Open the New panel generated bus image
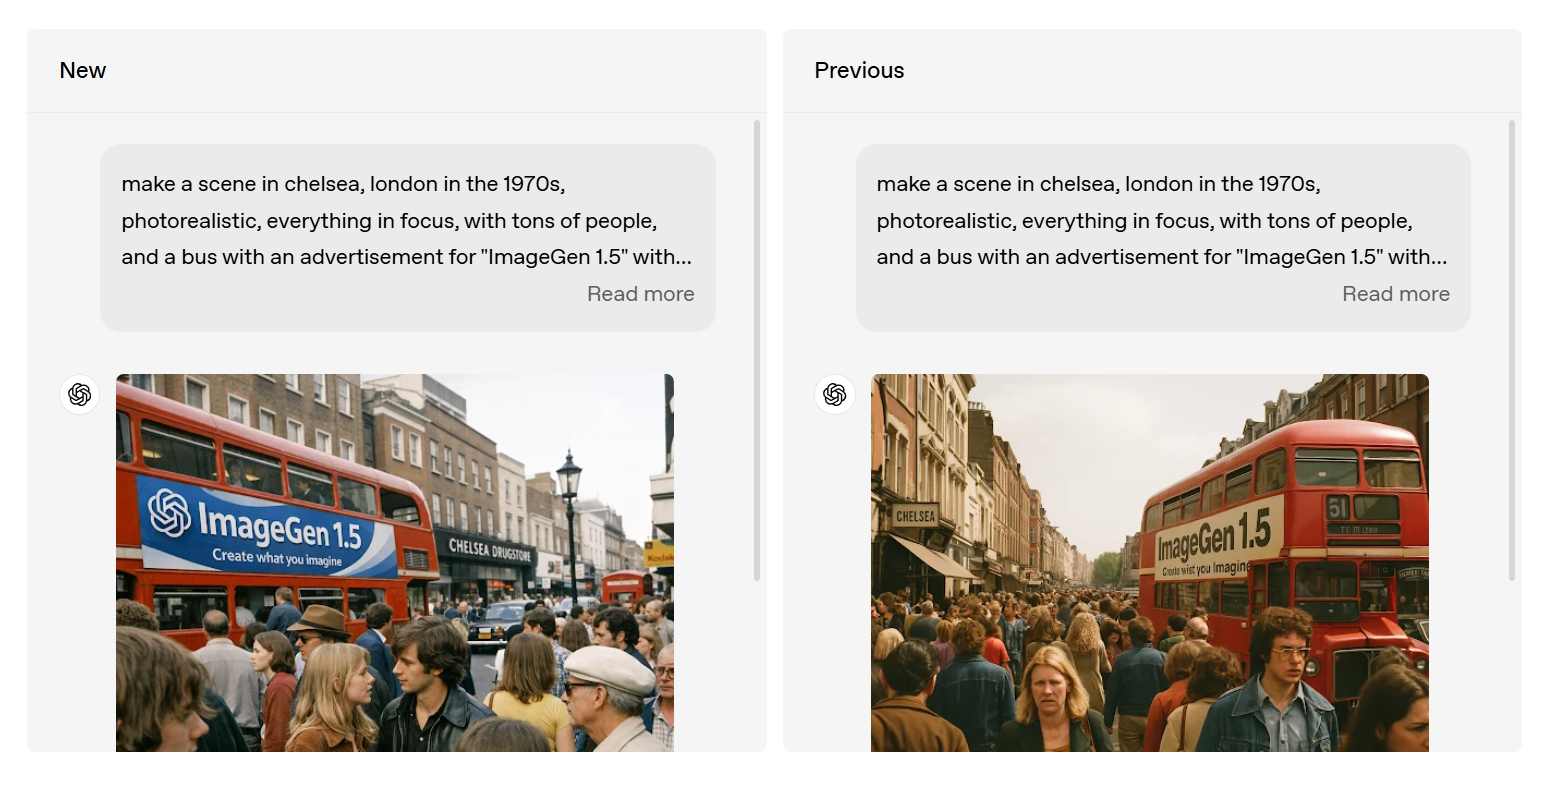The height and width of the screenshot is (794, 1560). [x=395, y=563]
